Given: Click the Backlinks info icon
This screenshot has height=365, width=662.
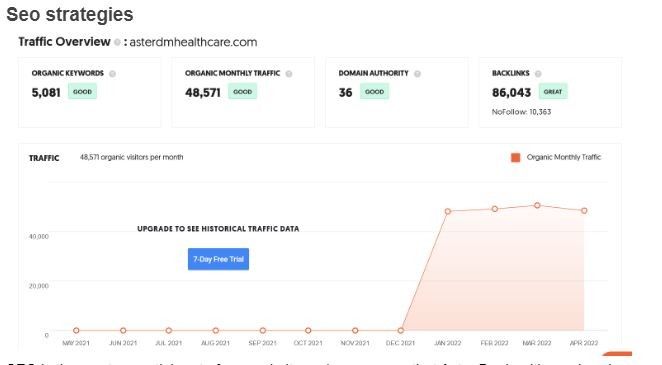Looking at the screenshot, I should [x=538, y=74].
